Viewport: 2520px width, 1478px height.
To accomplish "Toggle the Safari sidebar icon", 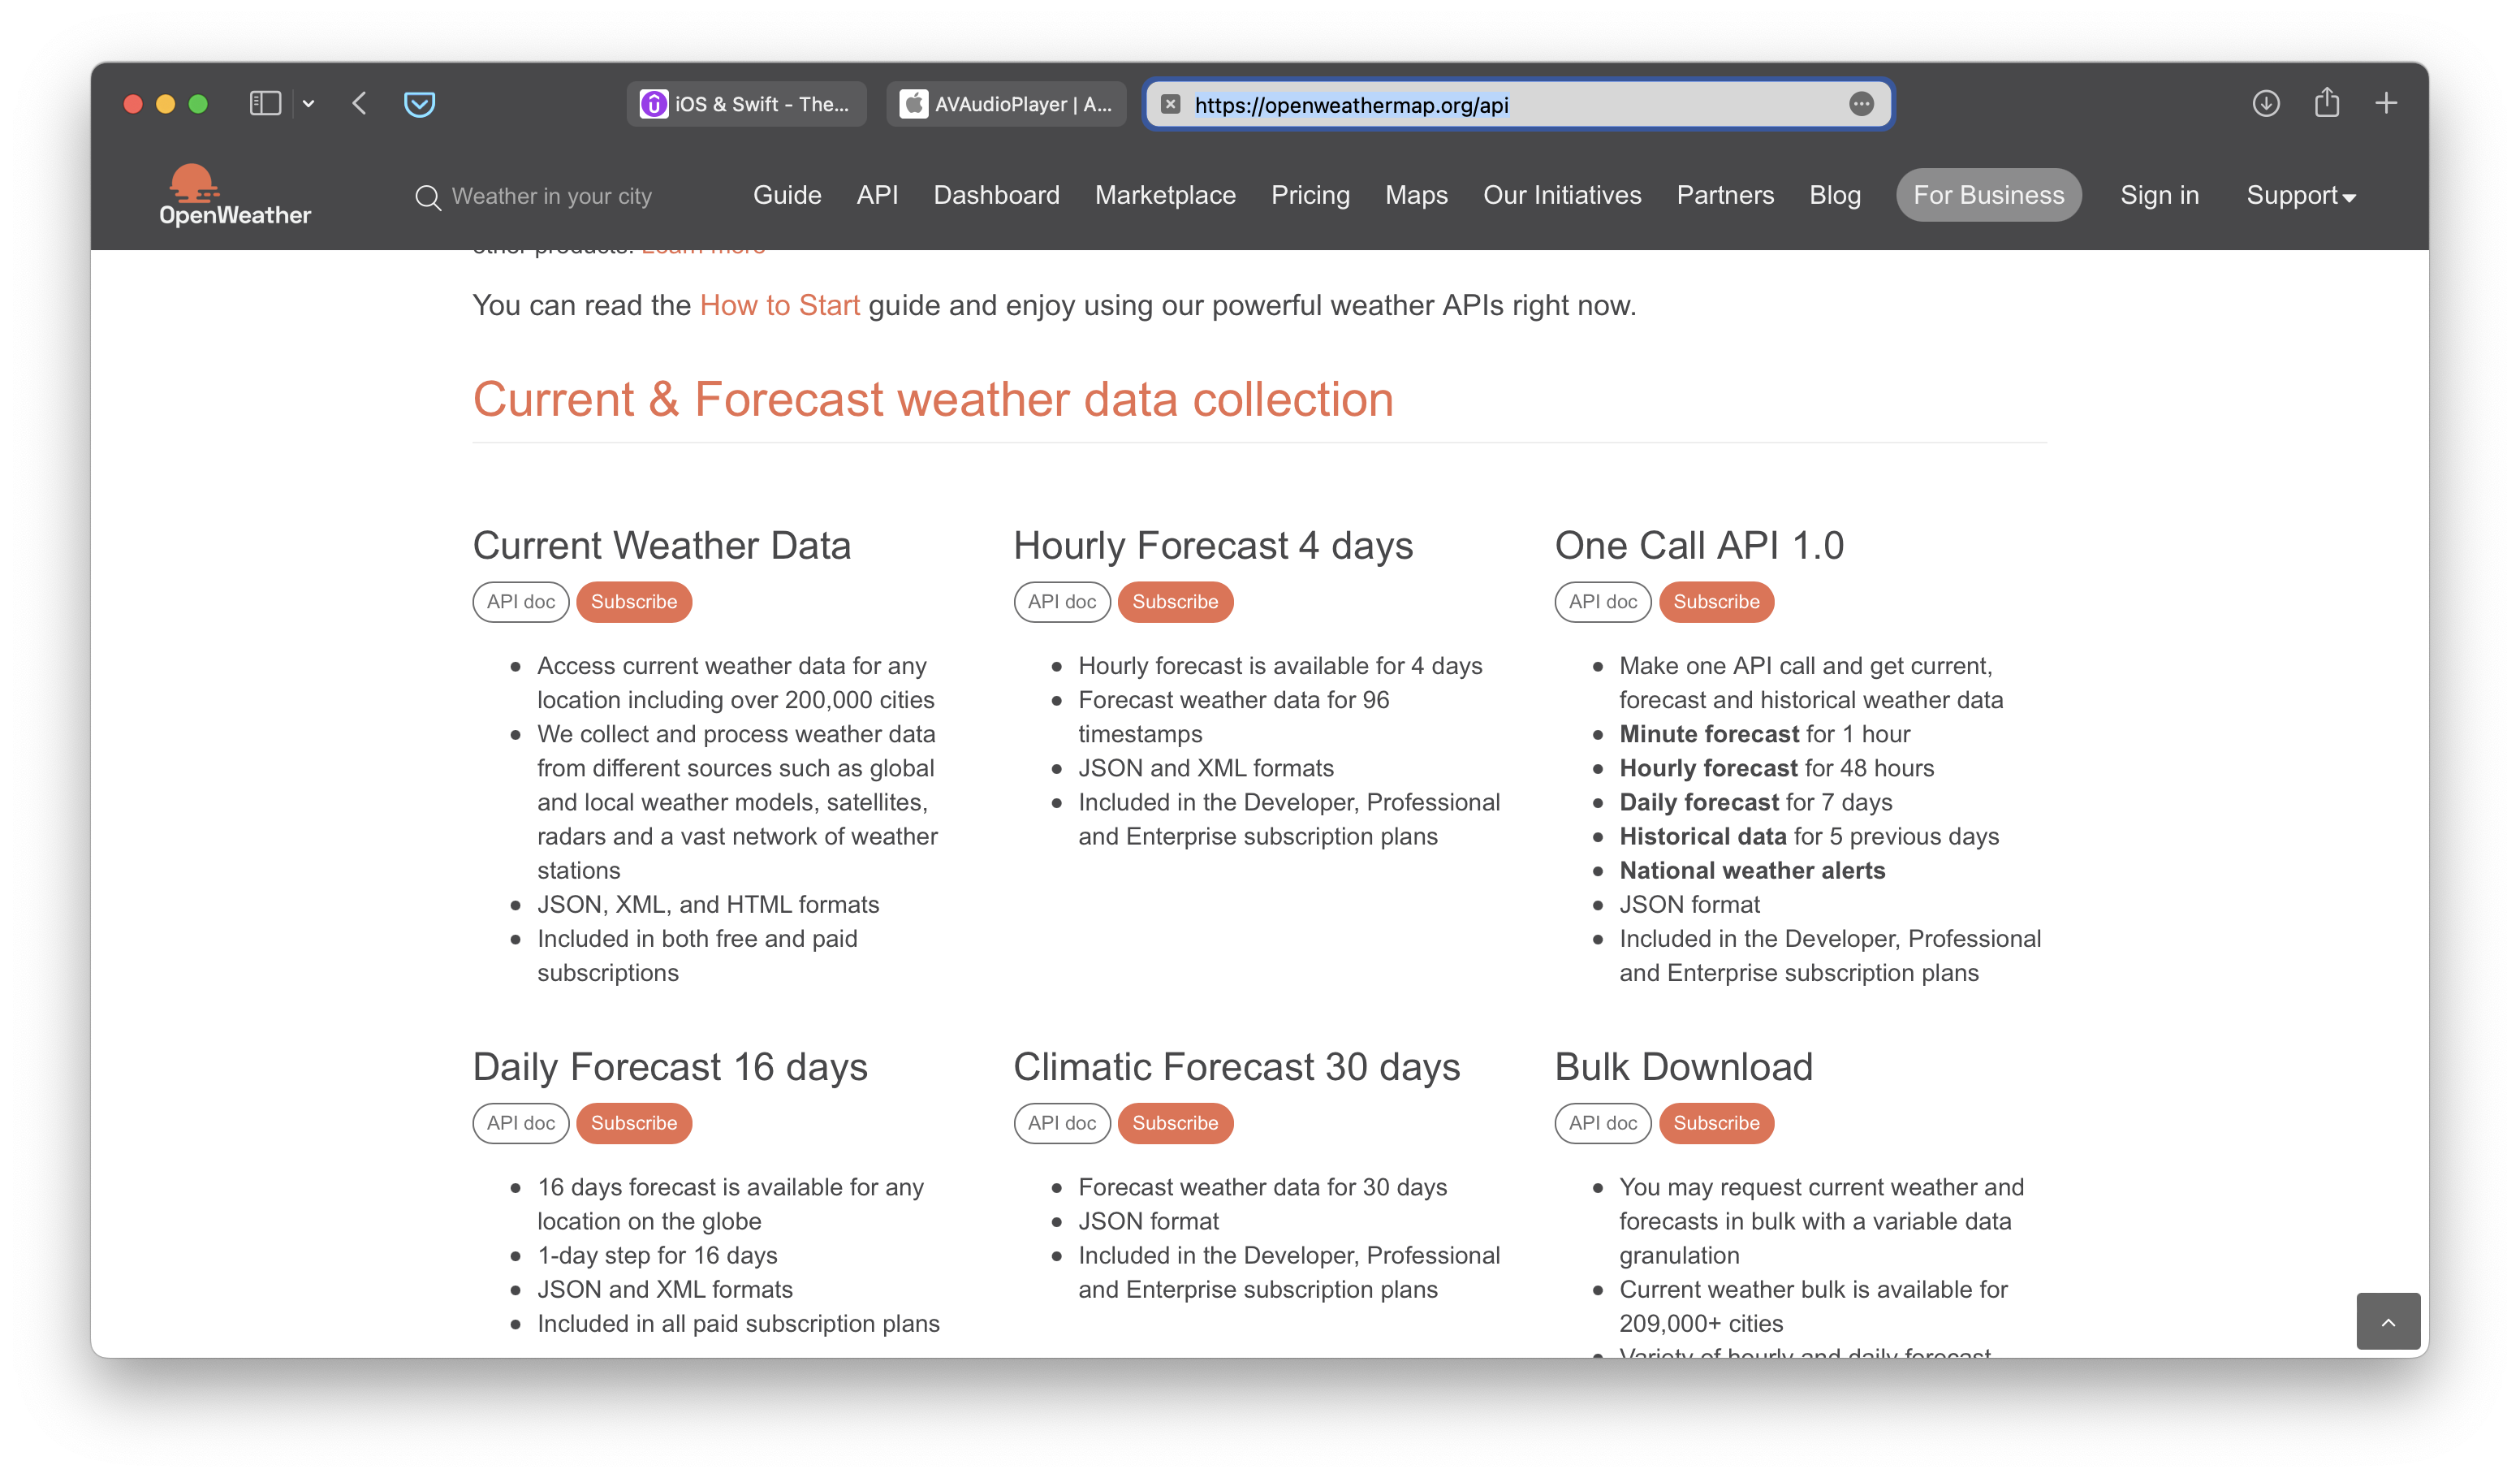I will (x=265, y=103).
